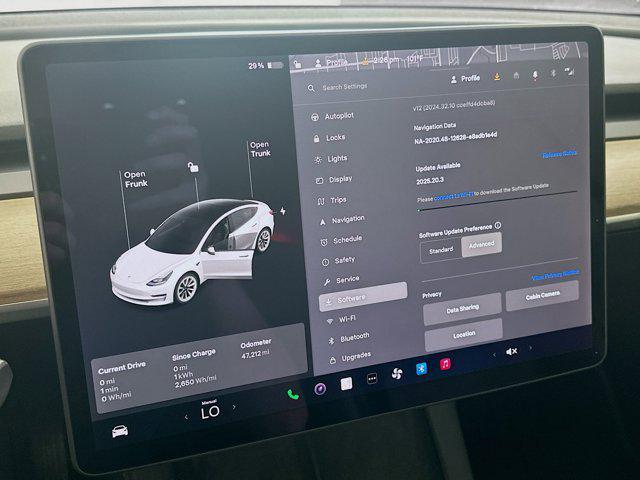640x480 pixels.
Task: Unmute via the muted speaker icon
Action: point(511,351)
